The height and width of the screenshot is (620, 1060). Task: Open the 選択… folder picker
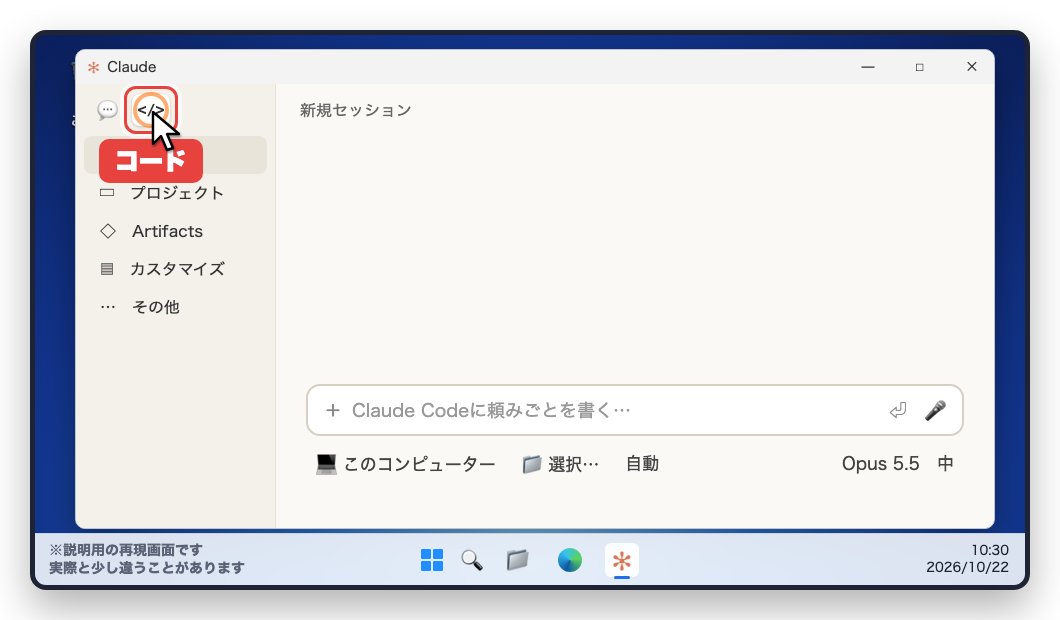560,464
